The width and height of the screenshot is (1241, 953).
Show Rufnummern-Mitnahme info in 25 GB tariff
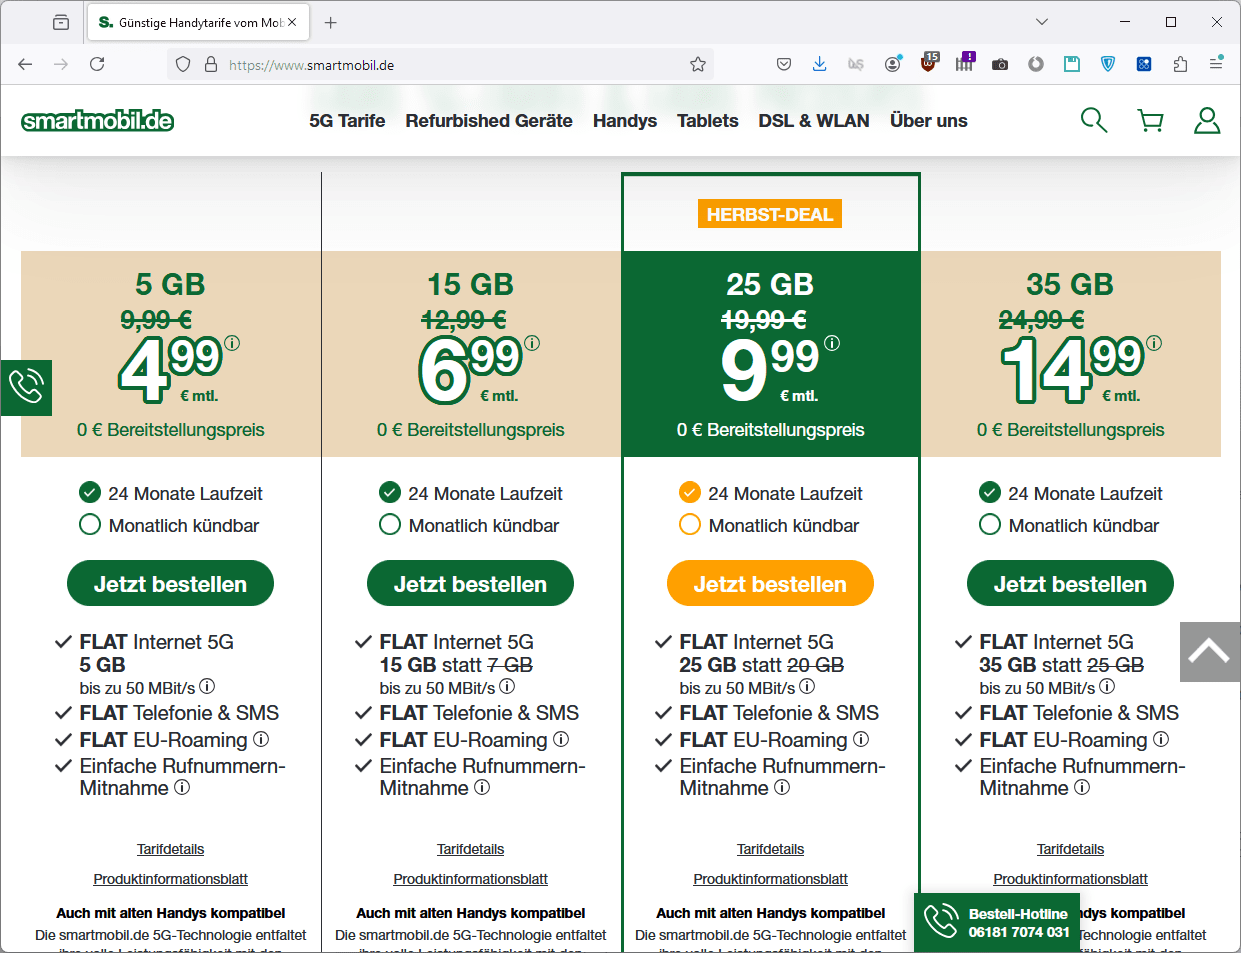[782, 787]
